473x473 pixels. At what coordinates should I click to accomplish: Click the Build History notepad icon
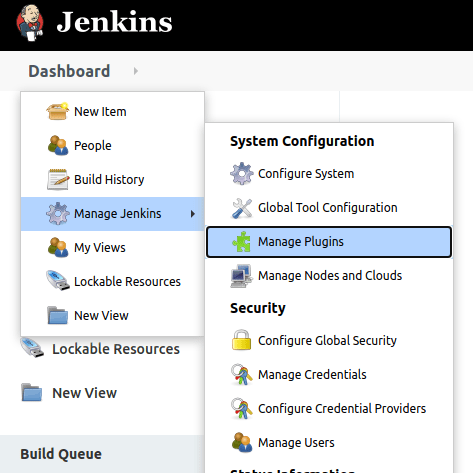(x=58, y=179)
